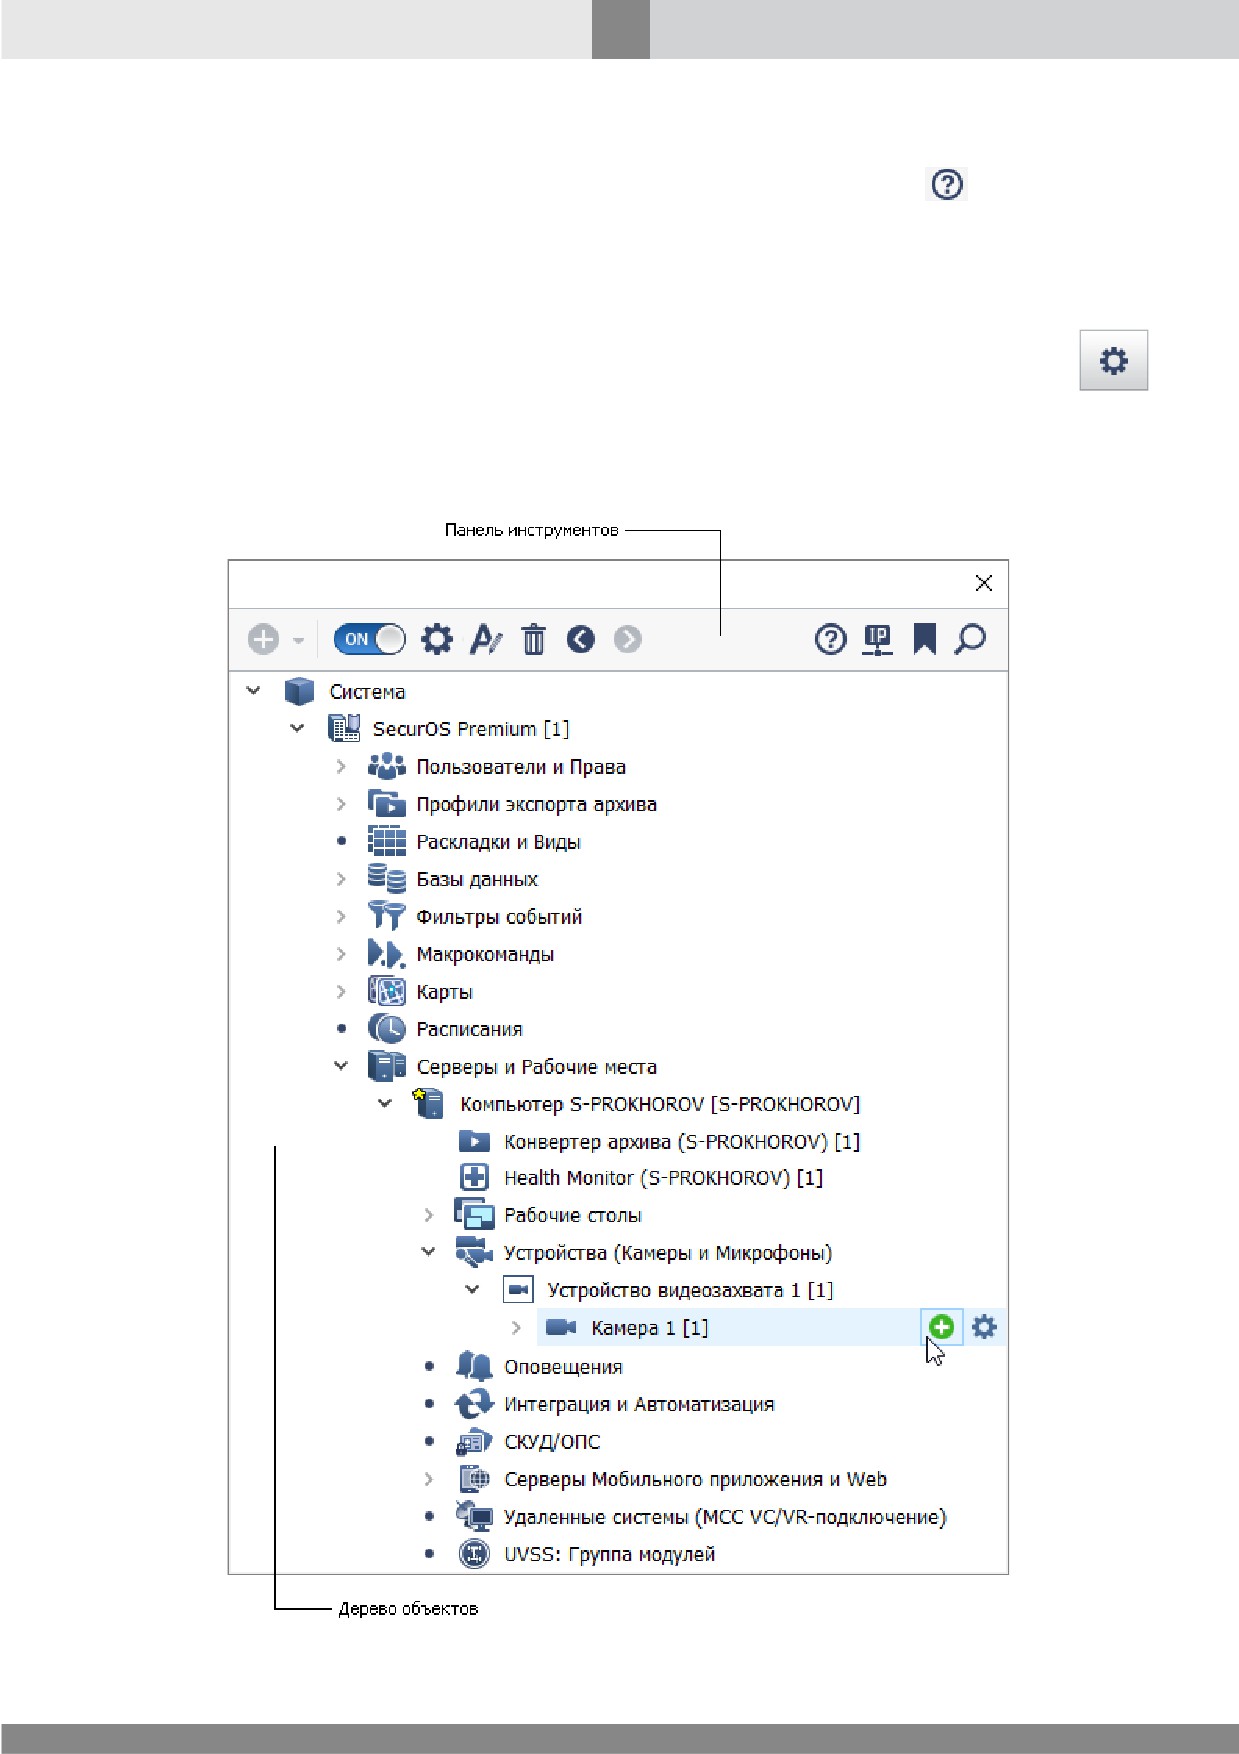Click Раскладки и Виды grid icon
Viewport: 1239px width, 1754px height.
(387, 842)
